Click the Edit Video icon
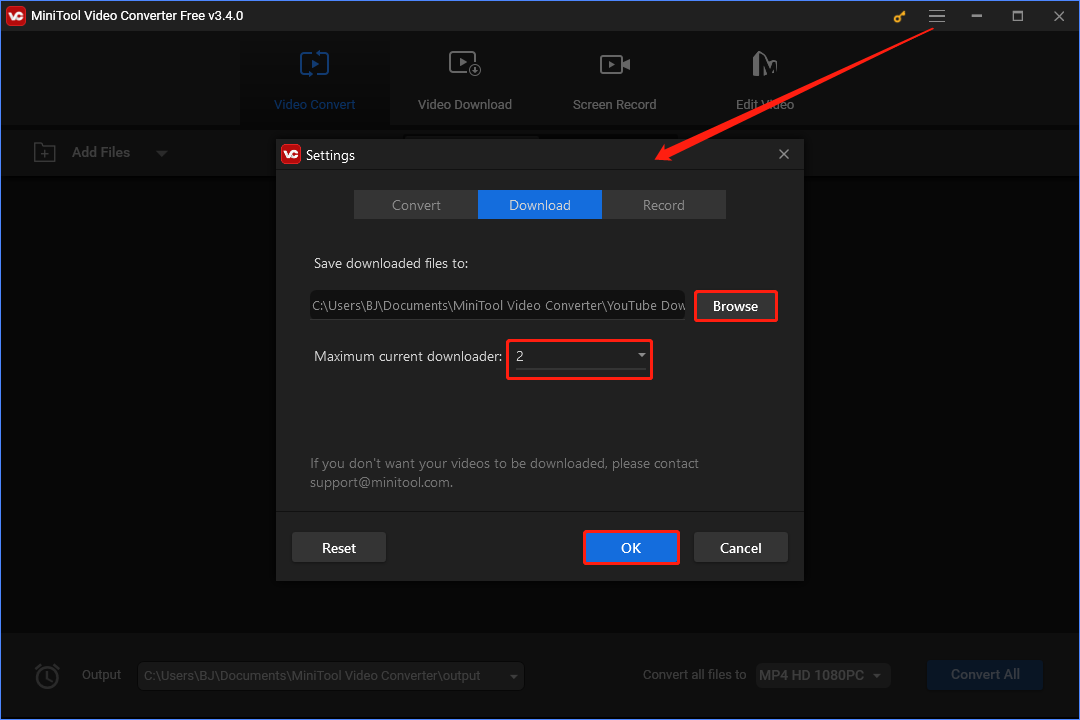The height and width of the screenshot is (720, 1080). (765, 64)
